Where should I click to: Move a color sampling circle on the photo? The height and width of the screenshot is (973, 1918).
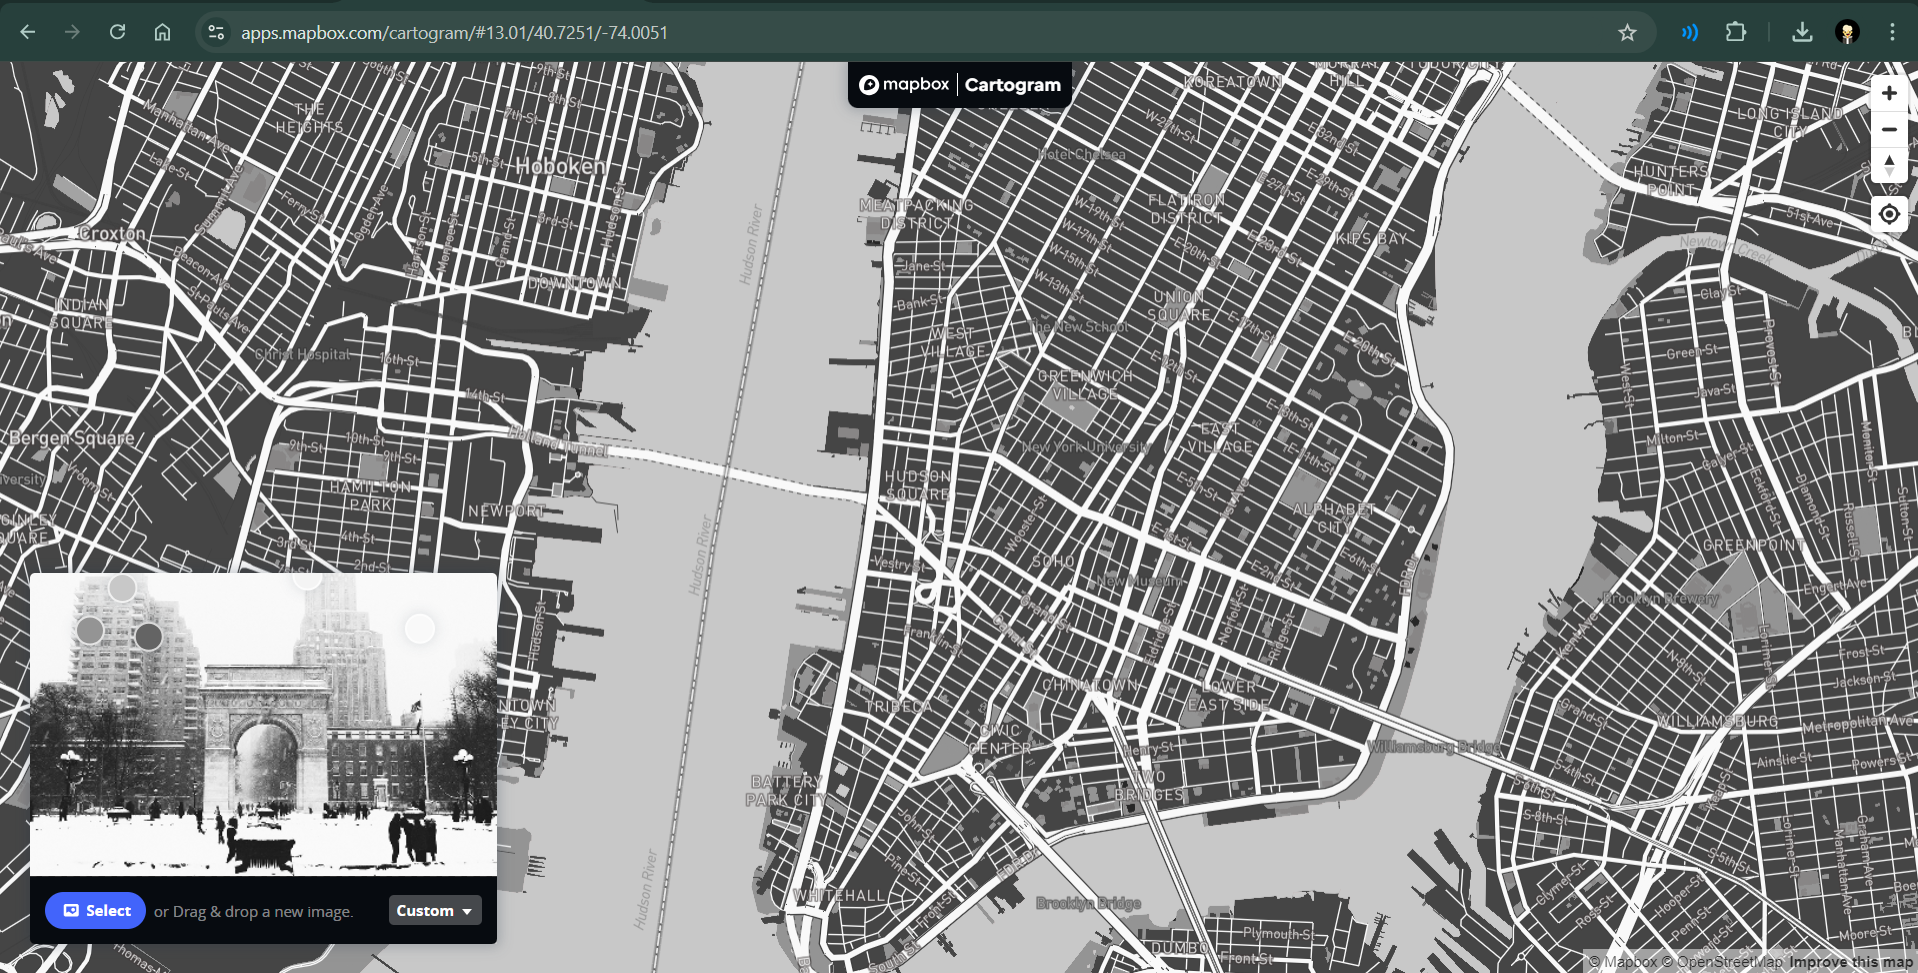[123, 589]
